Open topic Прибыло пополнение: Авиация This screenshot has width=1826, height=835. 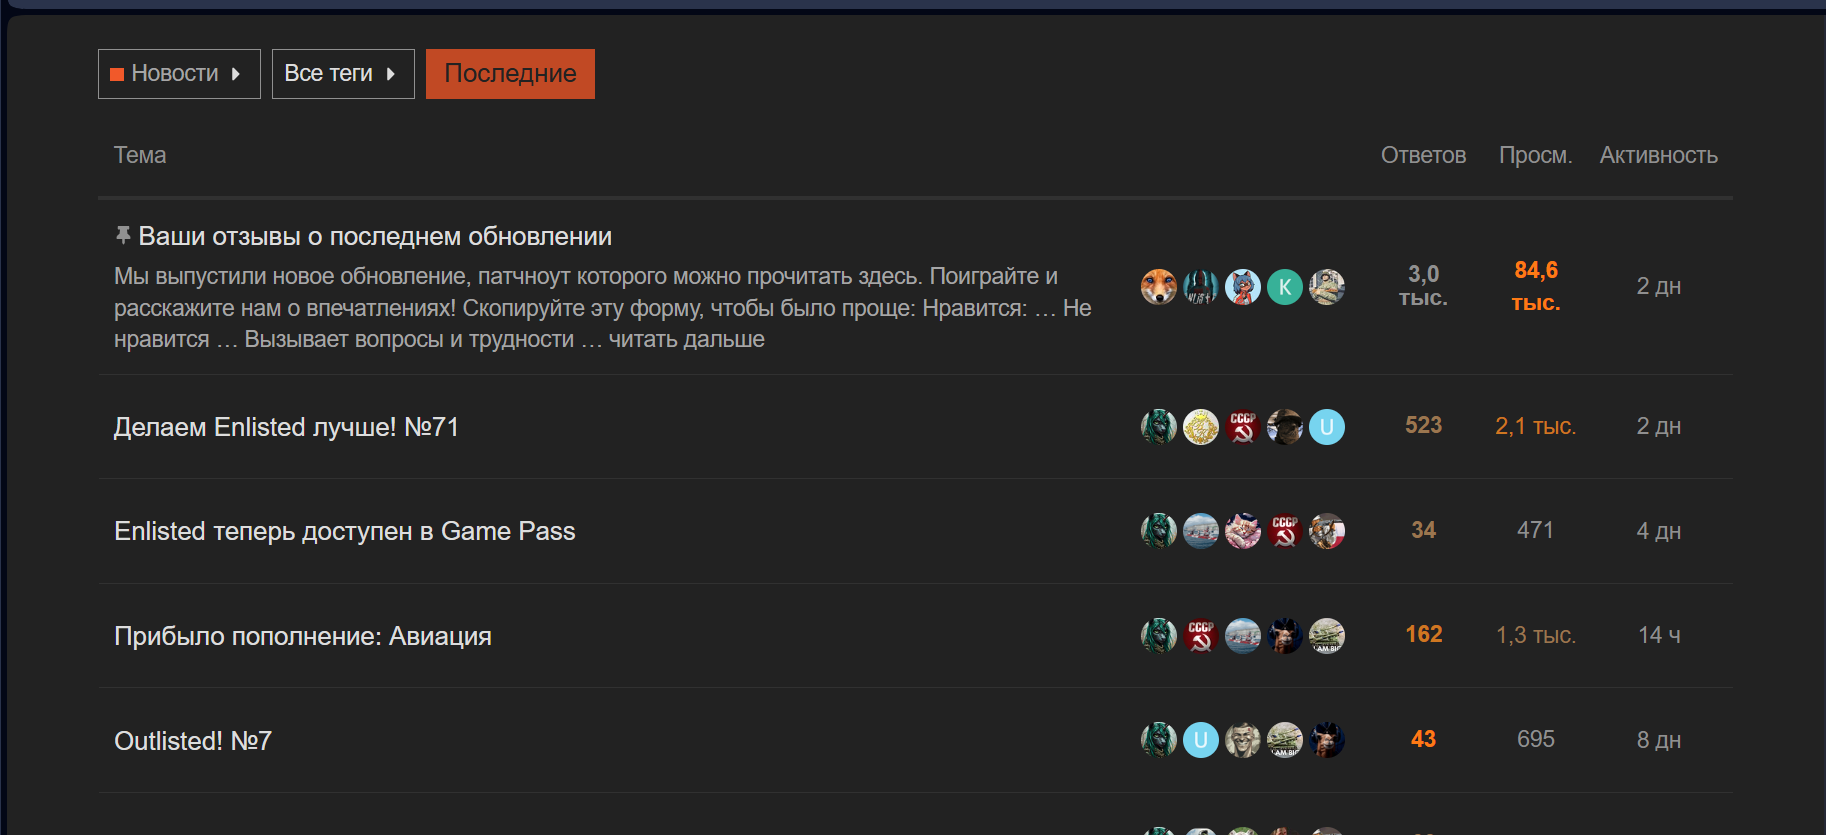point(303,636)
